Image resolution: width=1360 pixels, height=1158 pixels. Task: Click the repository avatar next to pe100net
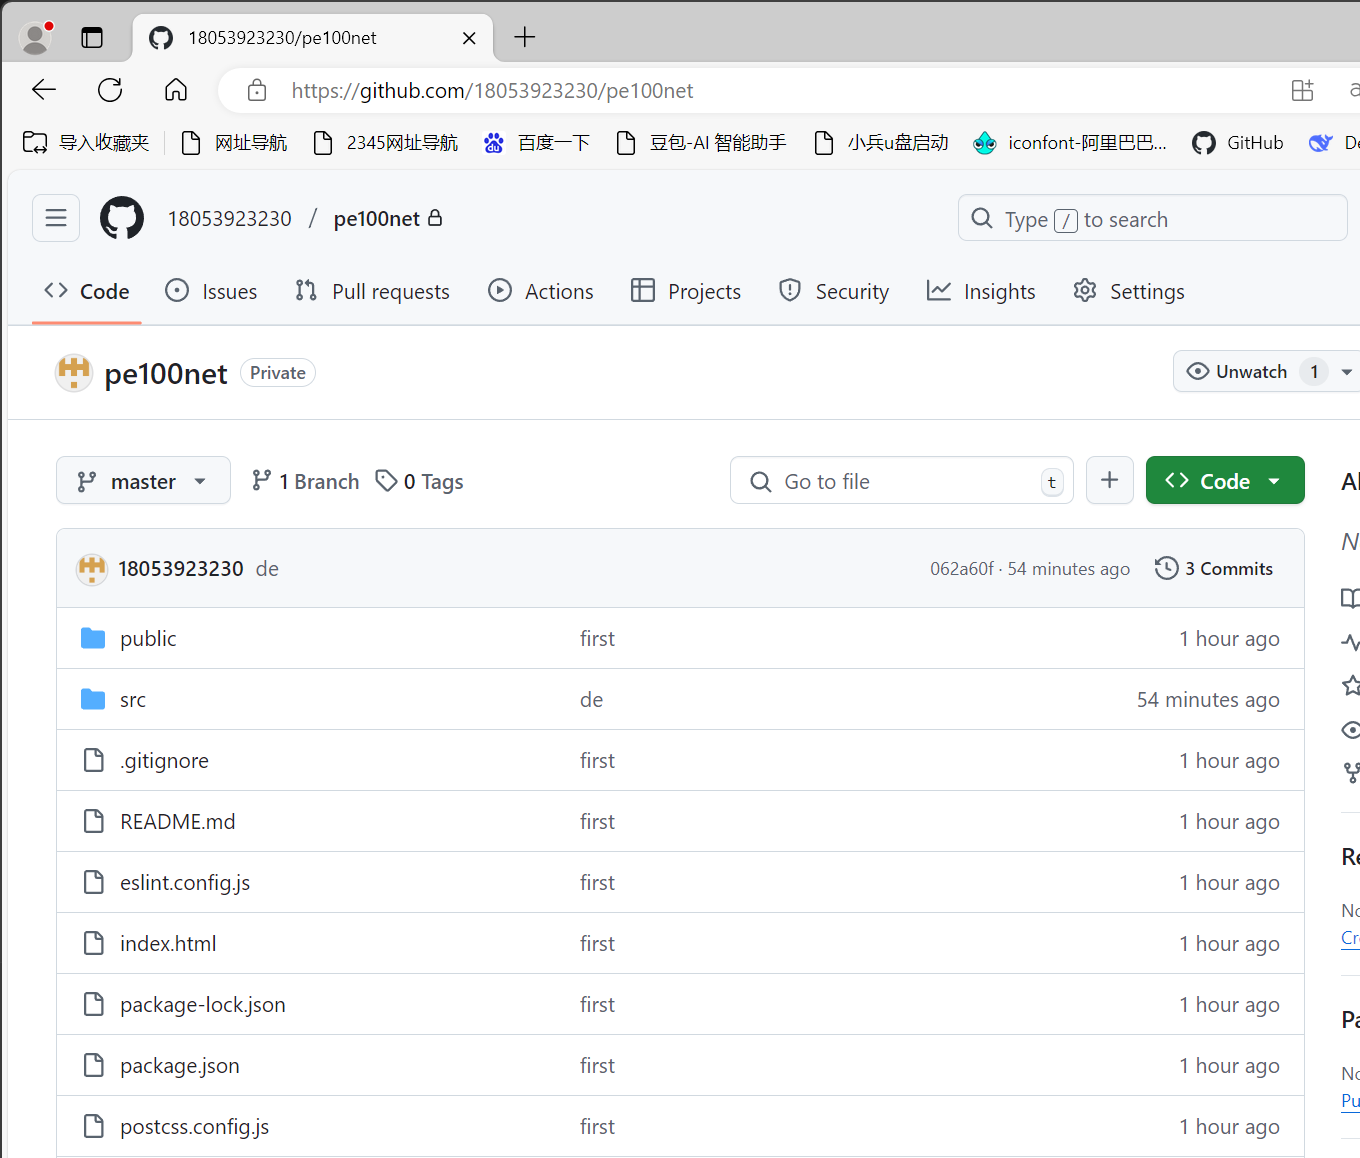pos(74,373)
